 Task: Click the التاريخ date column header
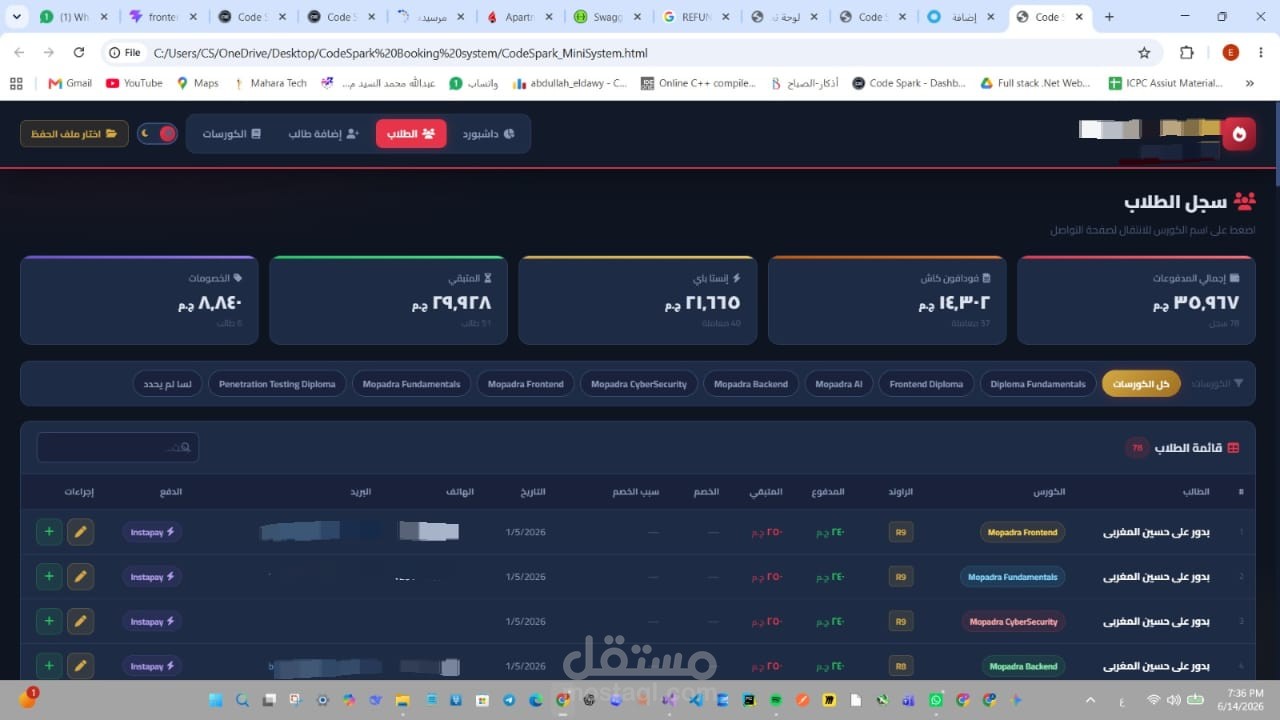(533, 492)
